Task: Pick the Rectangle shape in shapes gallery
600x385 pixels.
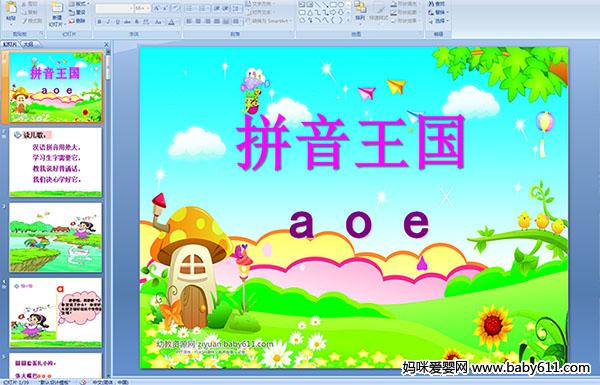Action: pos(333,4)
